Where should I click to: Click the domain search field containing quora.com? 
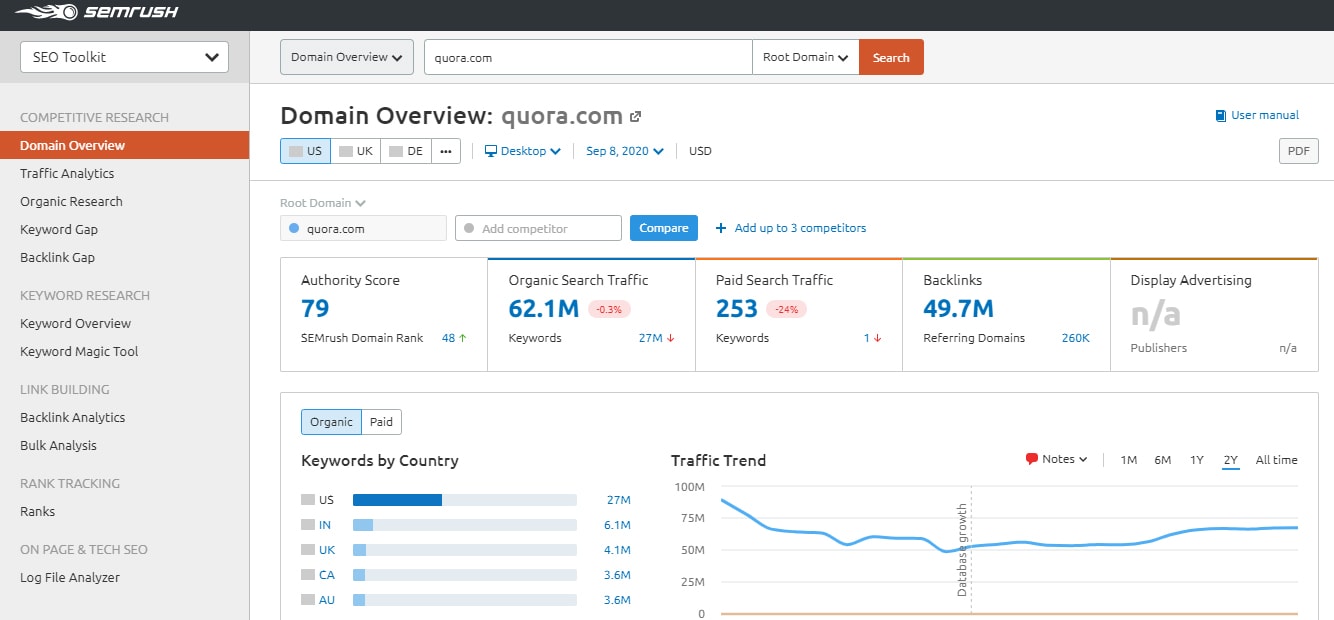click(x=588, y=57)
